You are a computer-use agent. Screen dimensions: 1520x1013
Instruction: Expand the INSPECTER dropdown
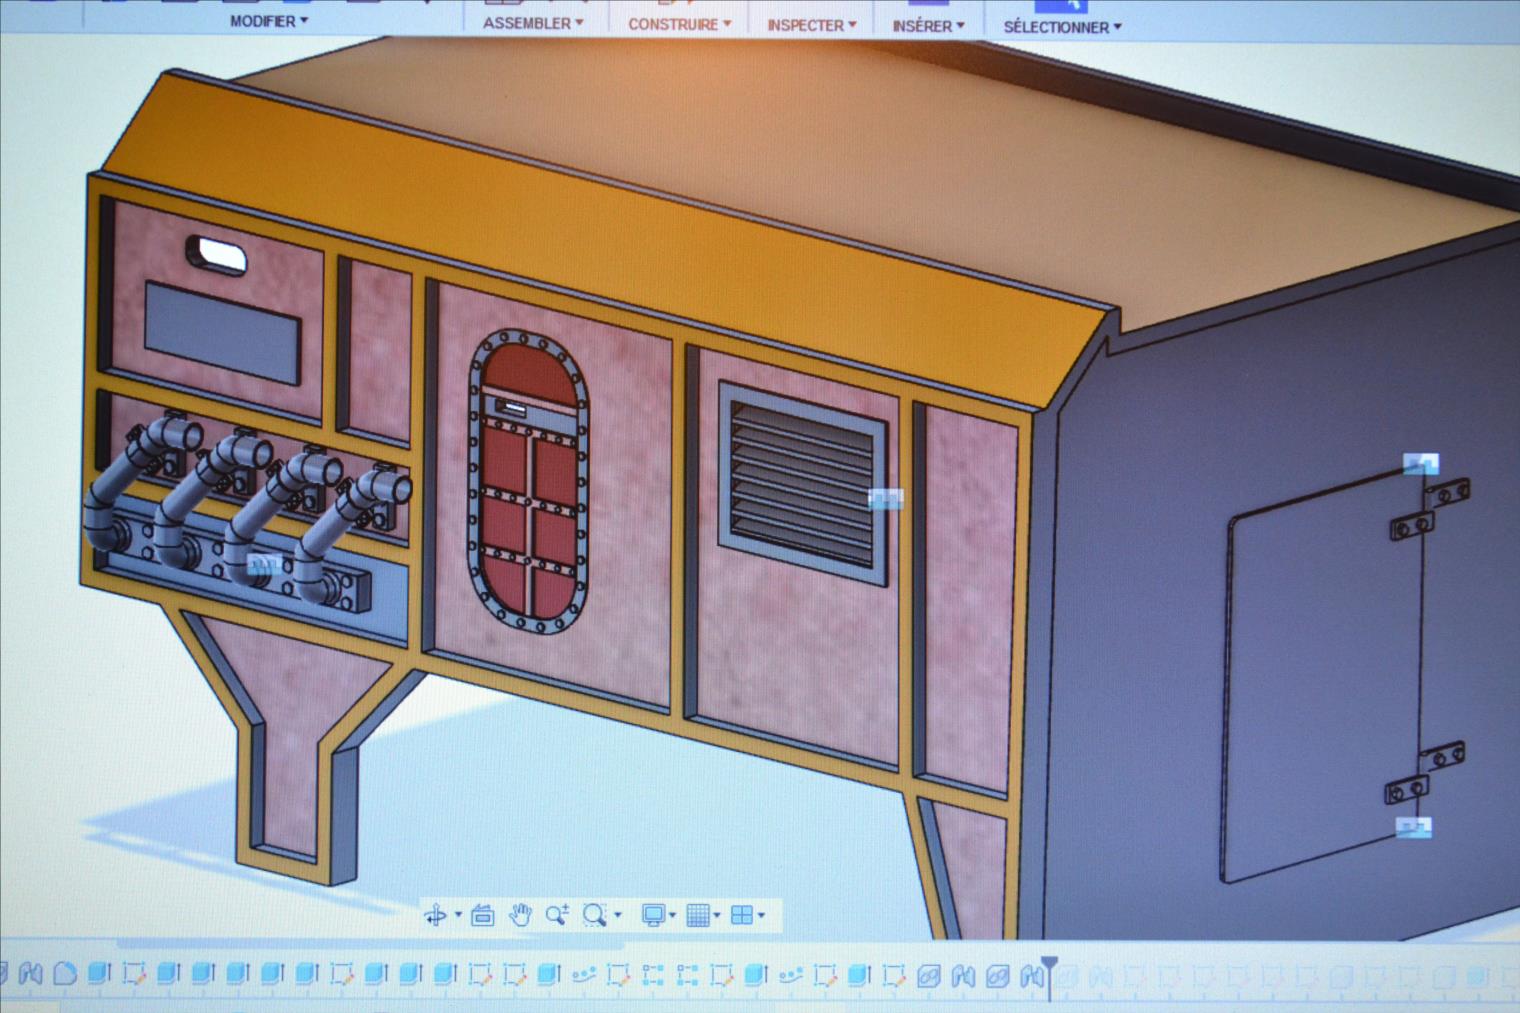811,25
